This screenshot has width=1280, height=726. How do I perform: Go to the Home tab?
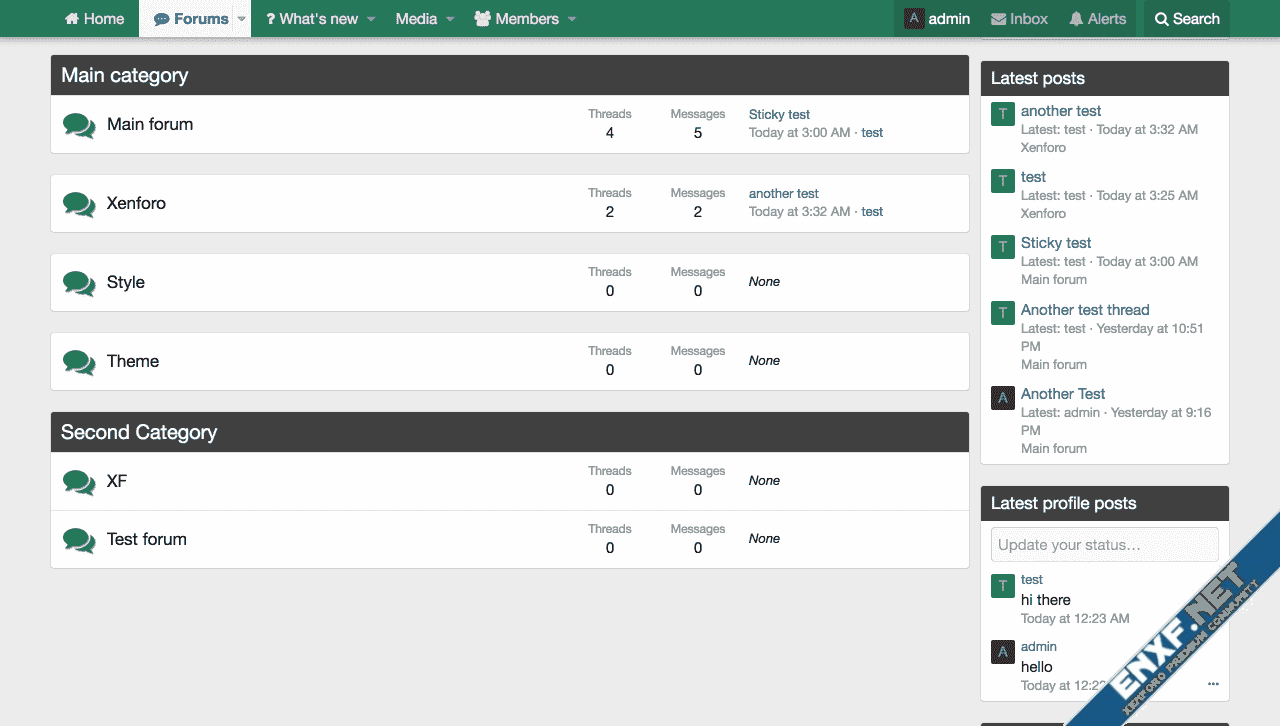pos(95,19)
